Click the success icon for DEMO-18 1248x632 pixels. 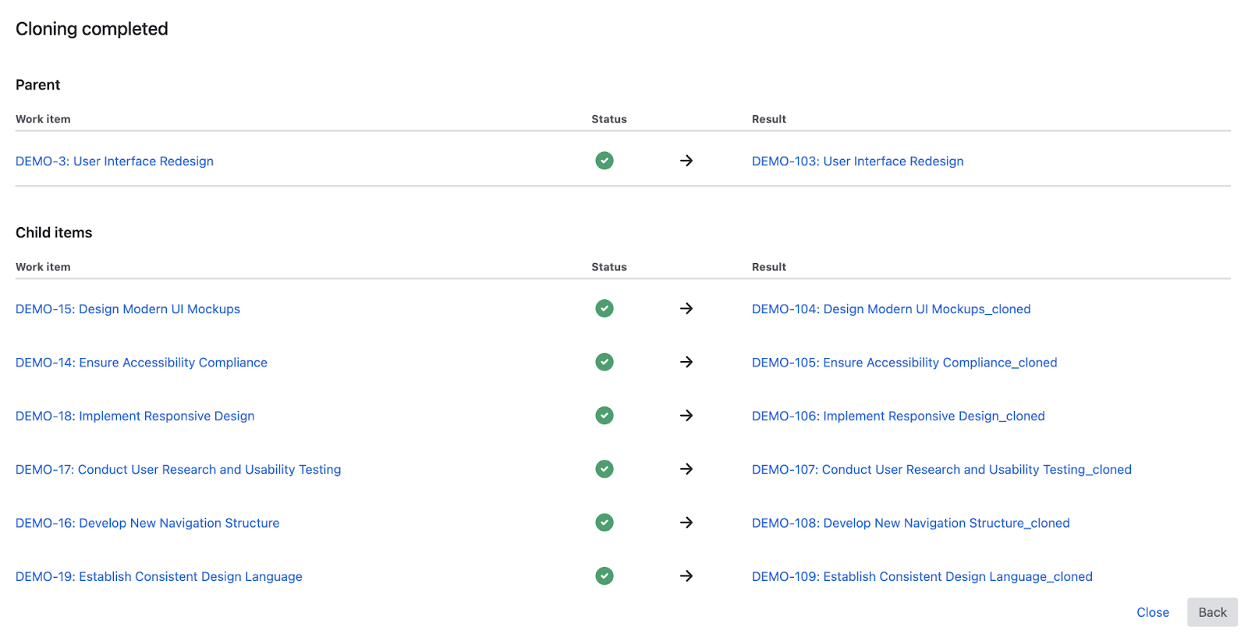(604, 416)
